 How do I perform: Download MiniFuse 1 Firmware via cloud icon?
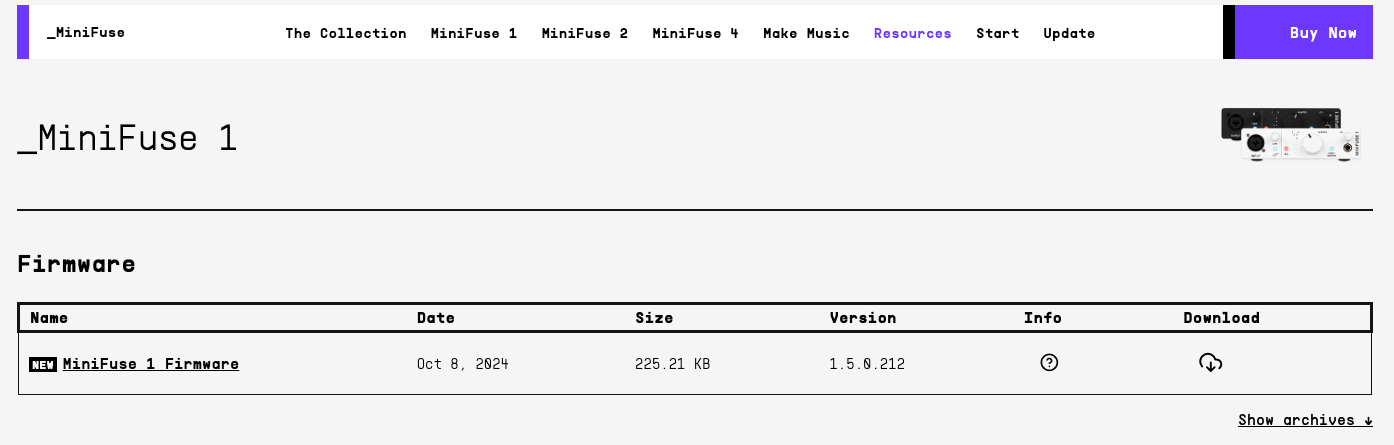[x=1210, y=363]
